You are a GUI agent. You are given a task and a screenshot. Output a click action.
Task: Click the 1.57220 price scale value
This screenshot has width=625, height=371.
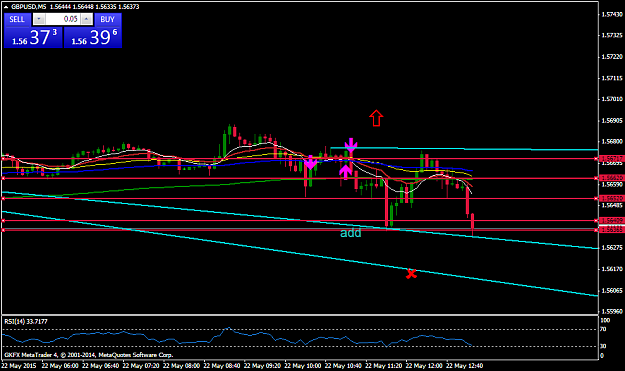[612, 57]
